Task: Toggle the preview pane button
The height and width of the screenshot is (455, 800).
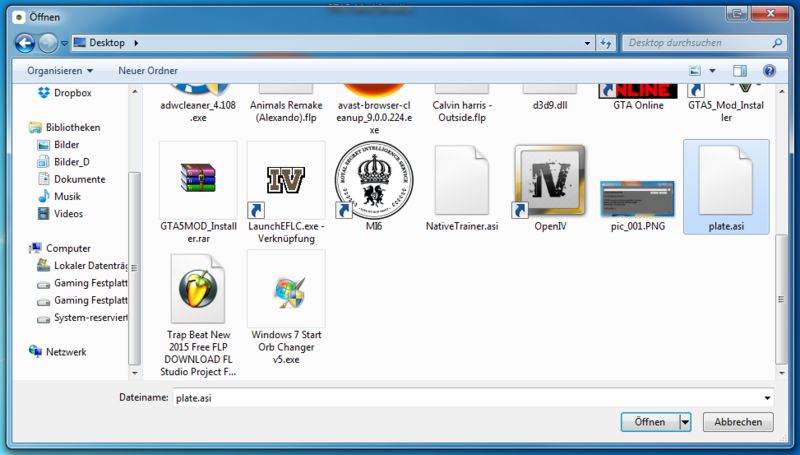Action: [x=740, y=71]
